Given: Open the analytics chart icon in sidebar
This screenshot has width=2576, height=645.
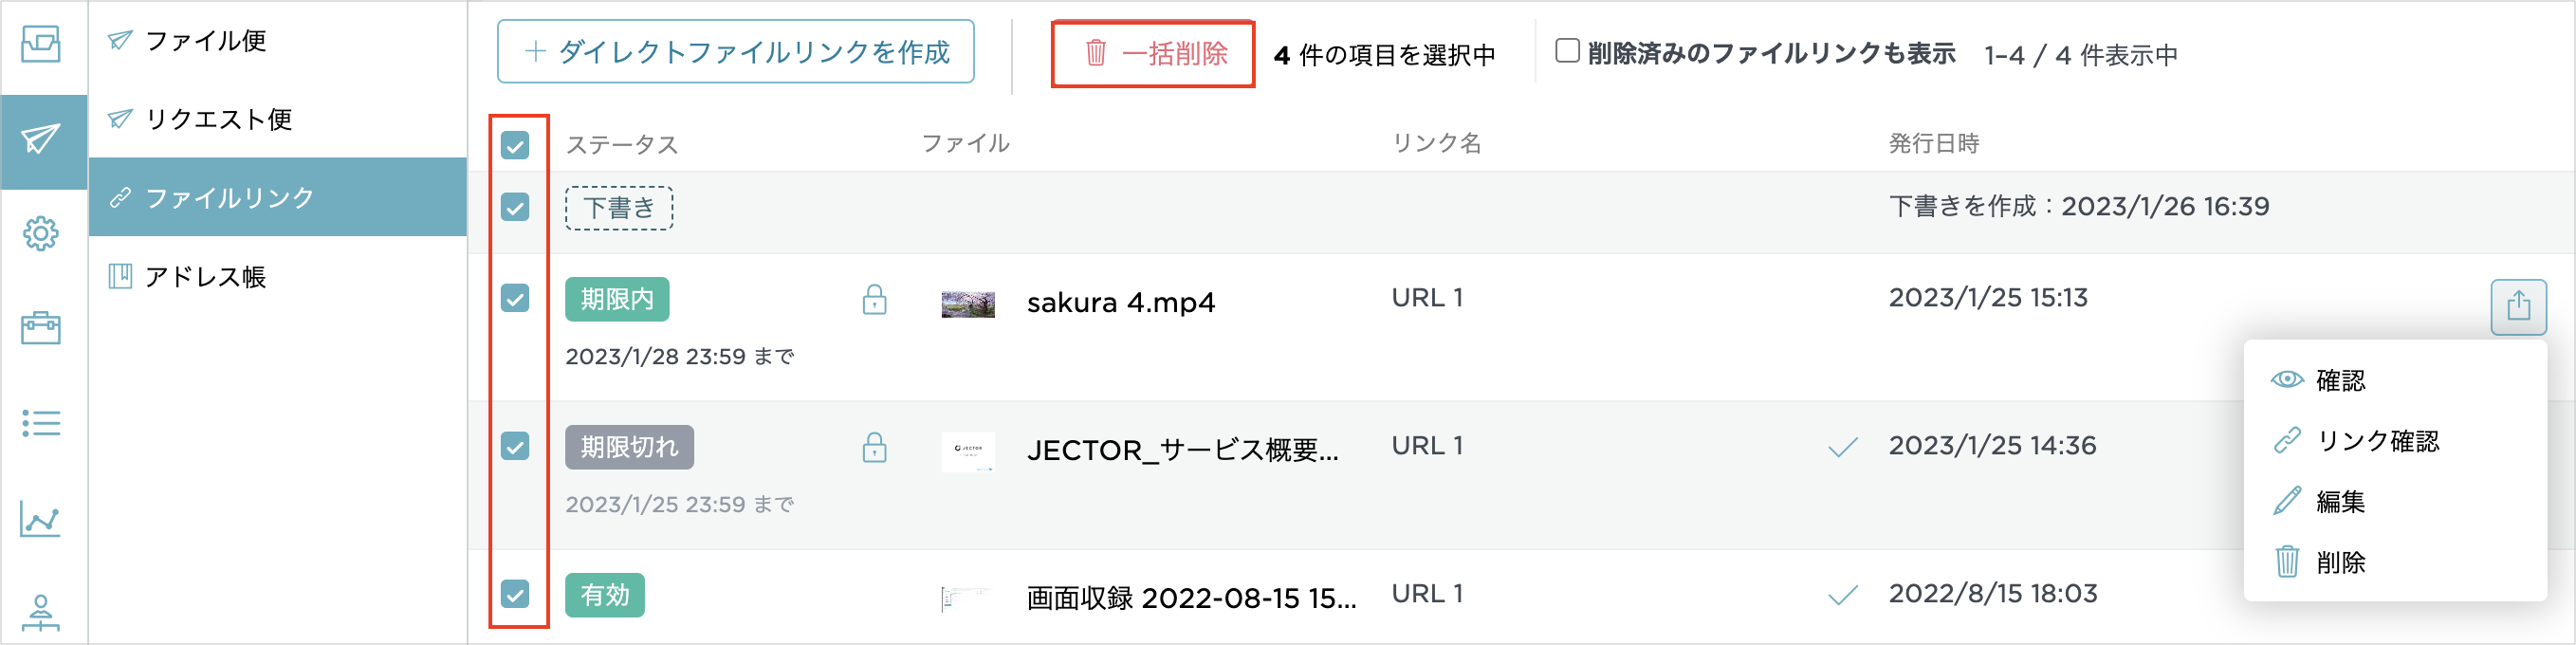Looking at the screenshot, I should click(42, 519).
